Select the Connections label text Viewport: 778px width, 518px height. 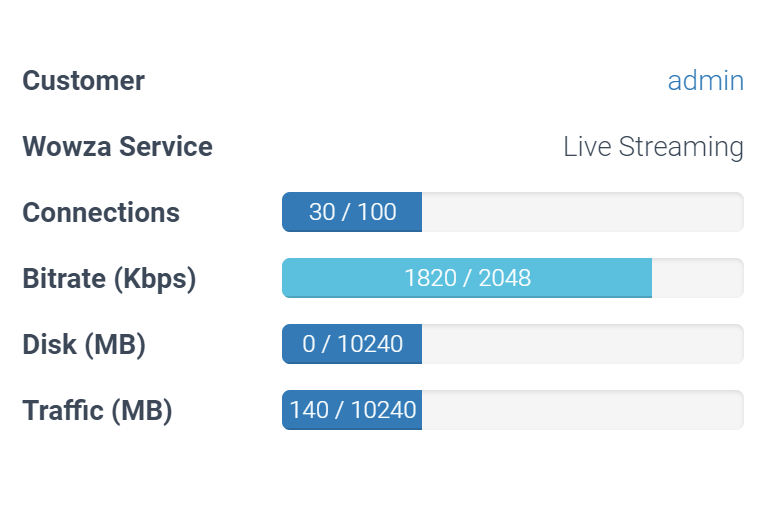[101, 213]
